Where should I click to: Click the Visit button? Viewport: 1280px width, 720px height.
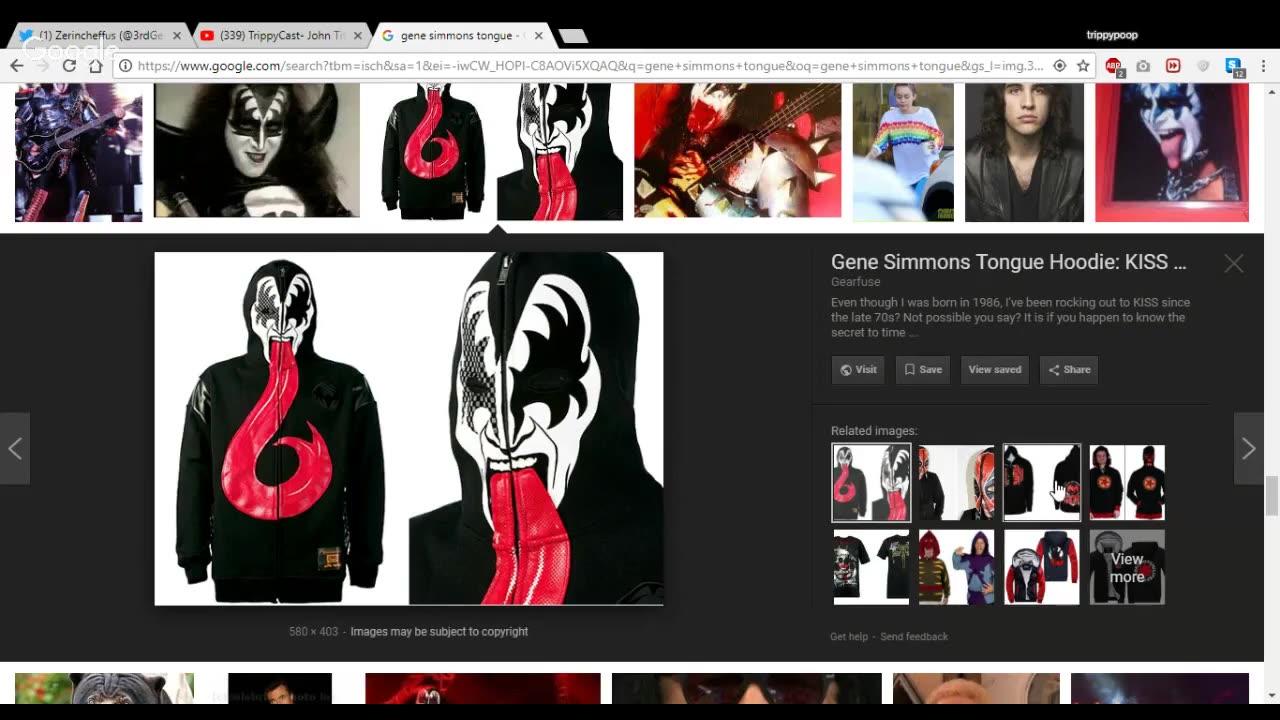(858, 369)
